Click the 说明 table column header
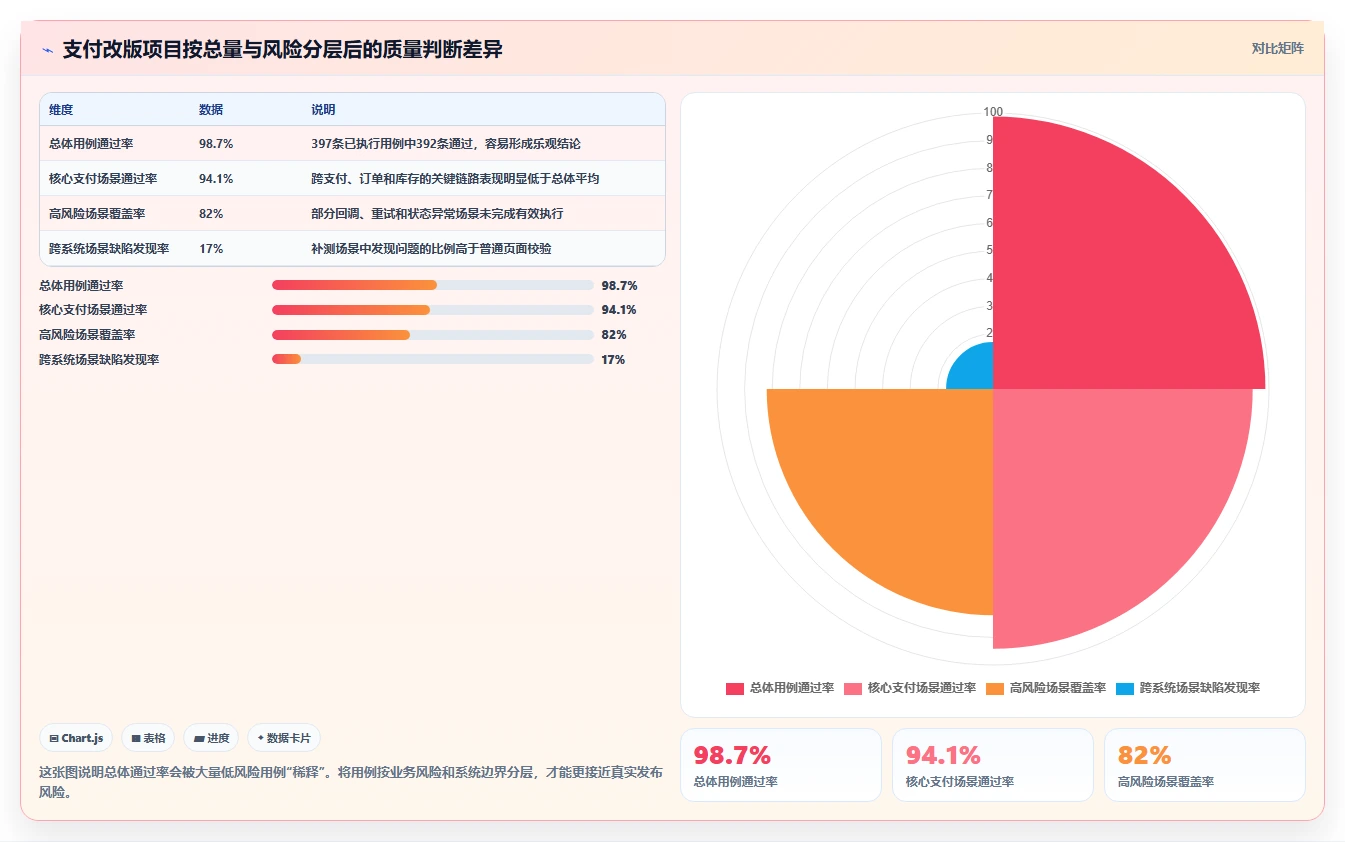This screenshot has height=842, width=1345. coord(323,109)
